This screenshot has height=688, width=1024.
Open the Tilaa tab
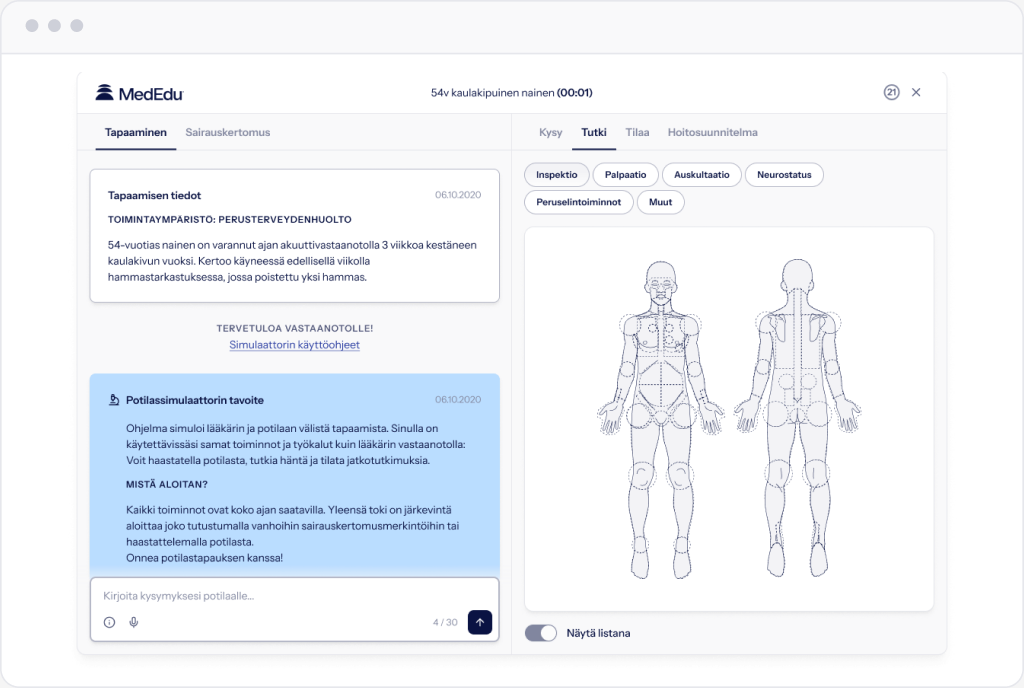coord(637,133)
